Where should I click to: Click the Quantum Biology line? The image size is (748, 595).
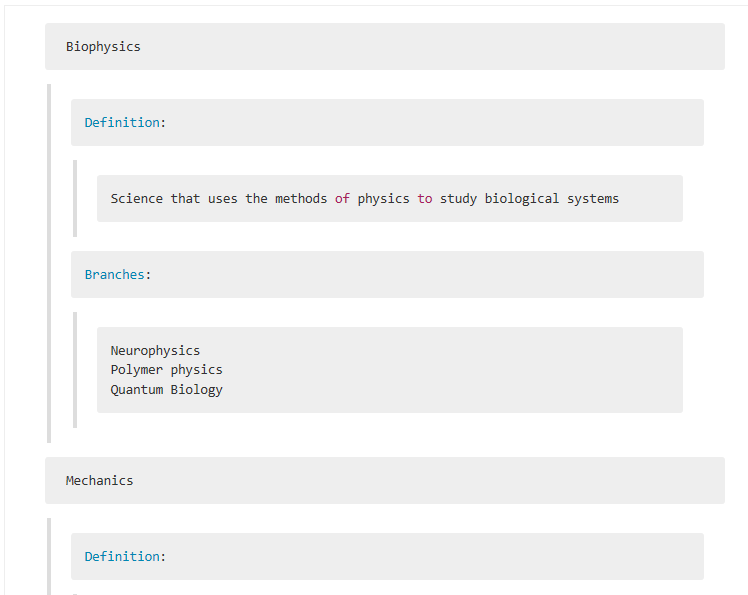(x=166, y=389)
